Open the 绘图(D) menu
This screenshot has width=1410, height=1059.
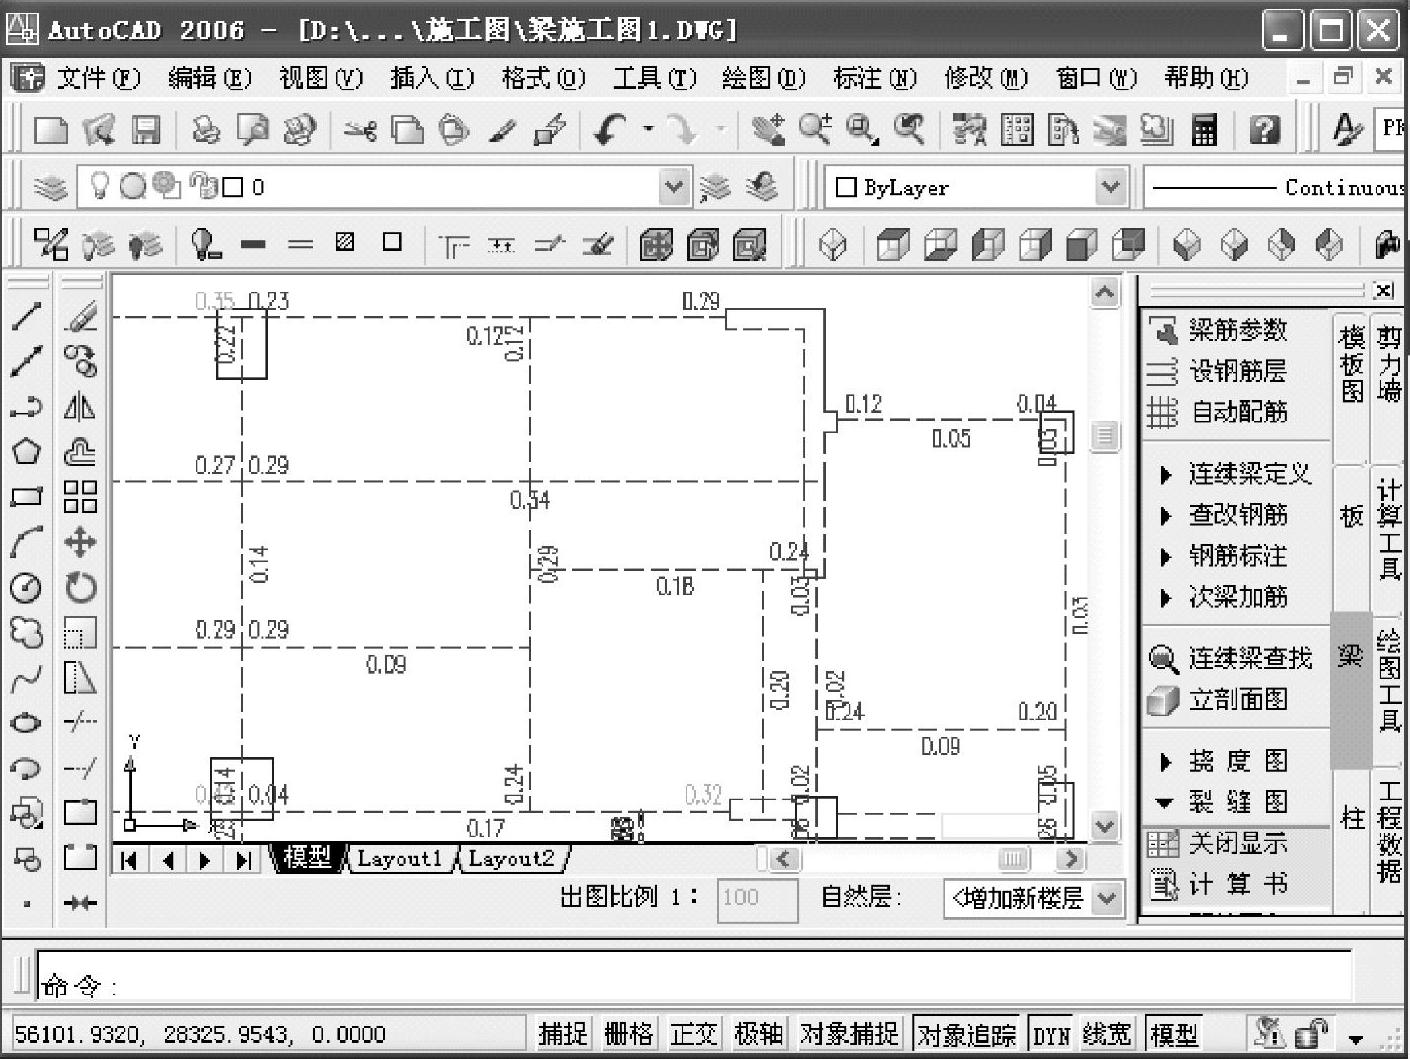[763, 77]
